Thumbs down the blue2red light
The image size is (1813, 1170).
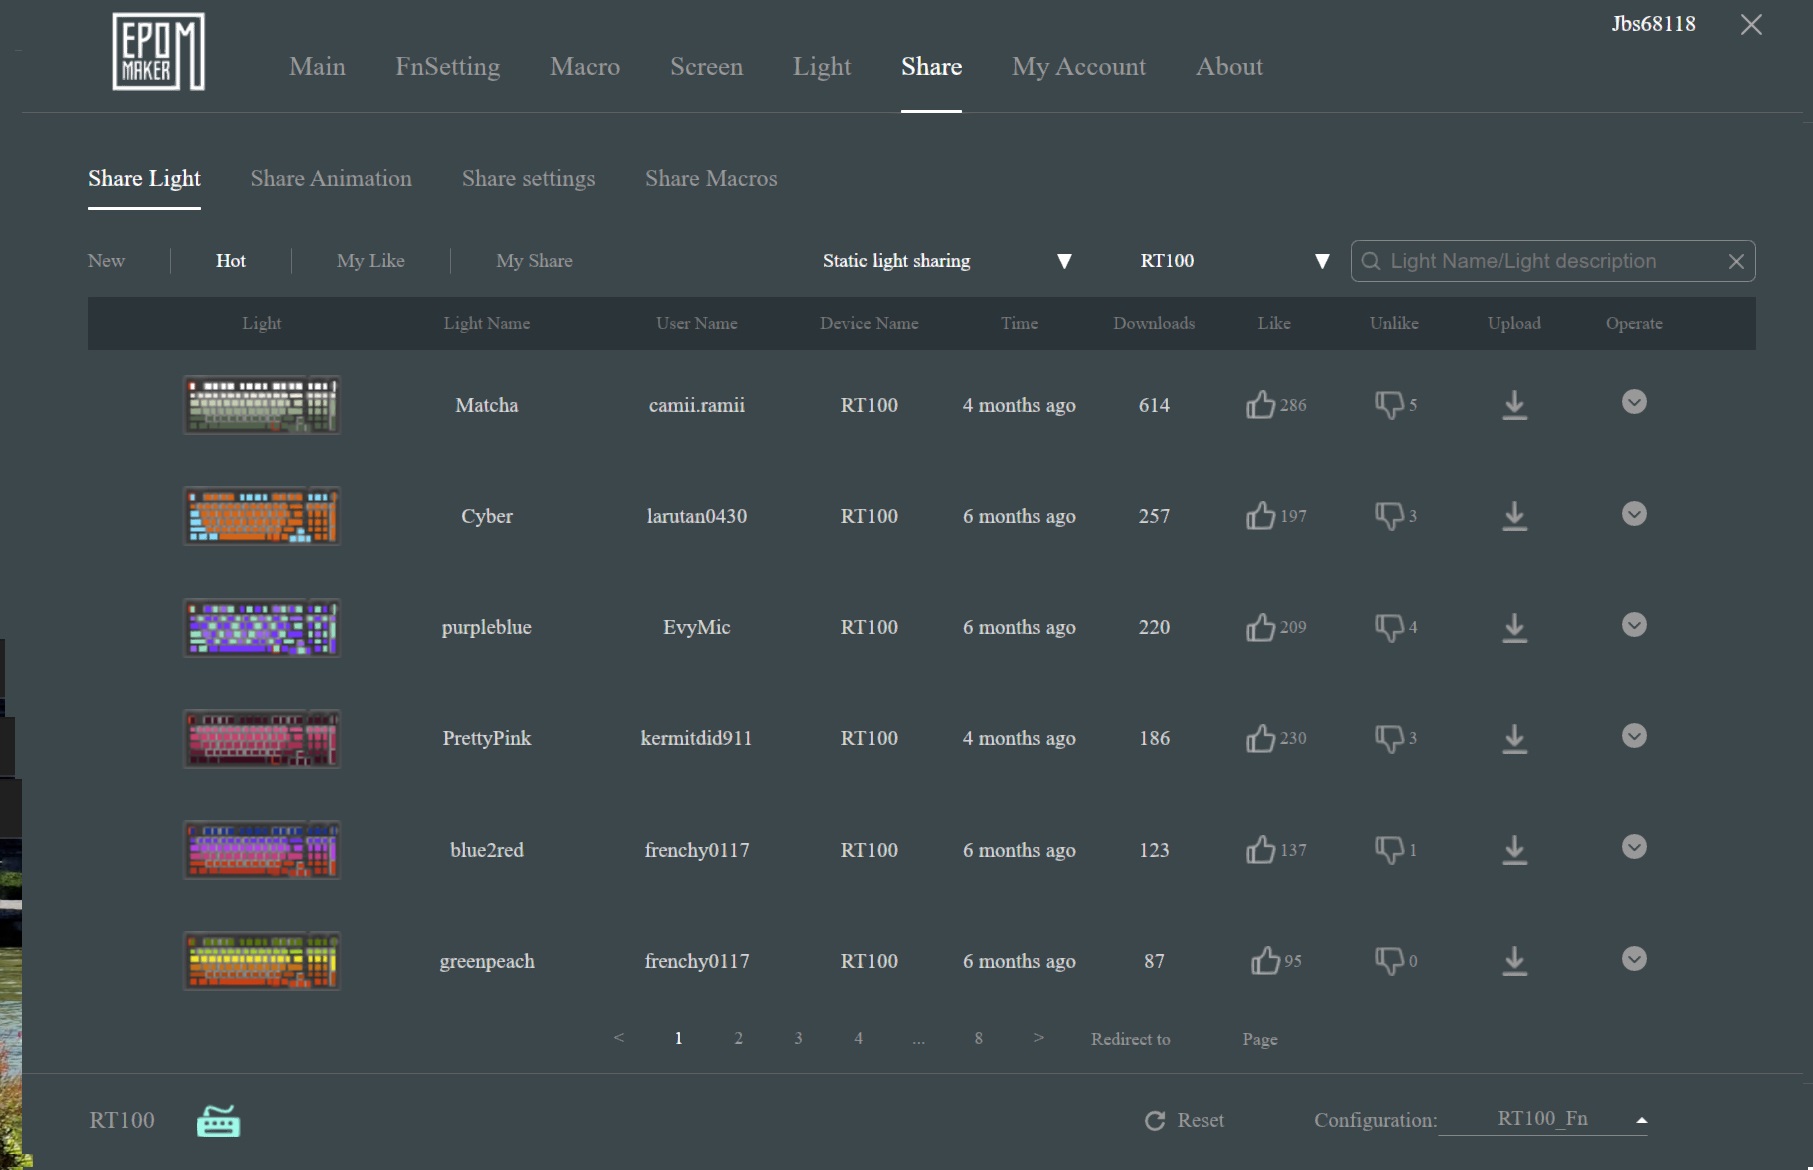(1389, 850)
